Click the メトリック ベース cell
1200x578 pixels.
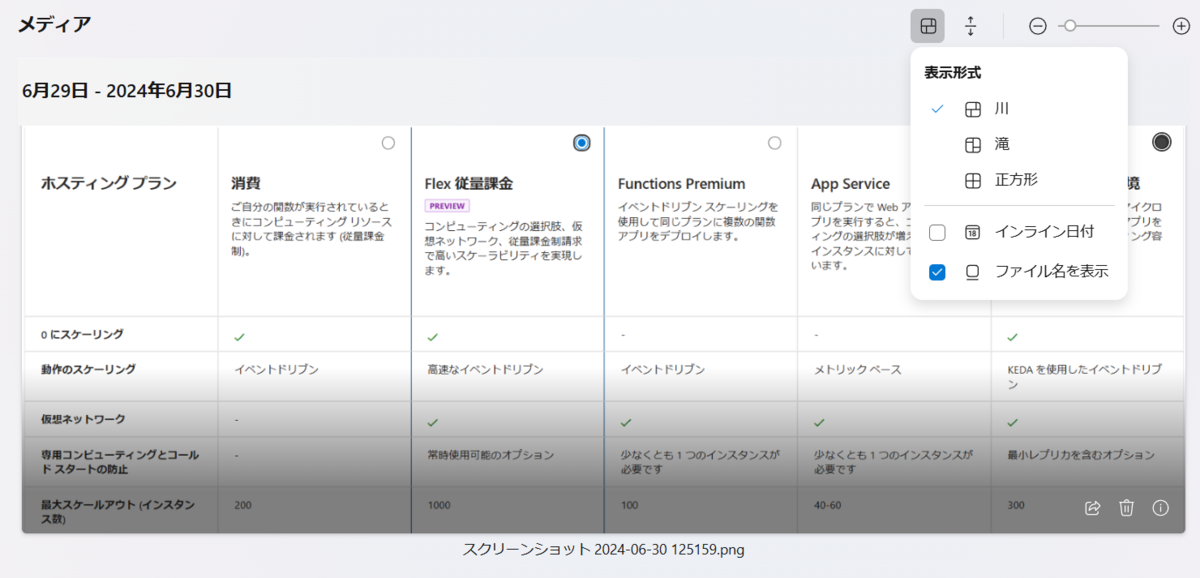(858, 369)
